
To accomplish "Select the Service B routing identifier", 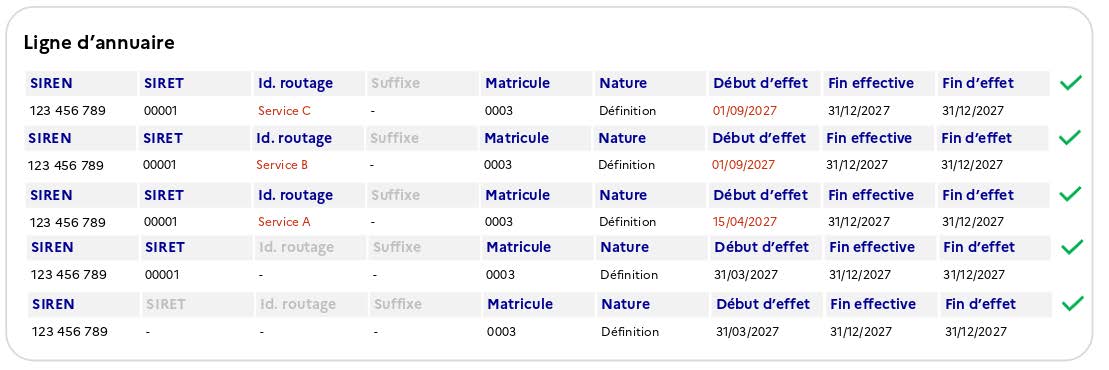I will [x=282, y=165].
